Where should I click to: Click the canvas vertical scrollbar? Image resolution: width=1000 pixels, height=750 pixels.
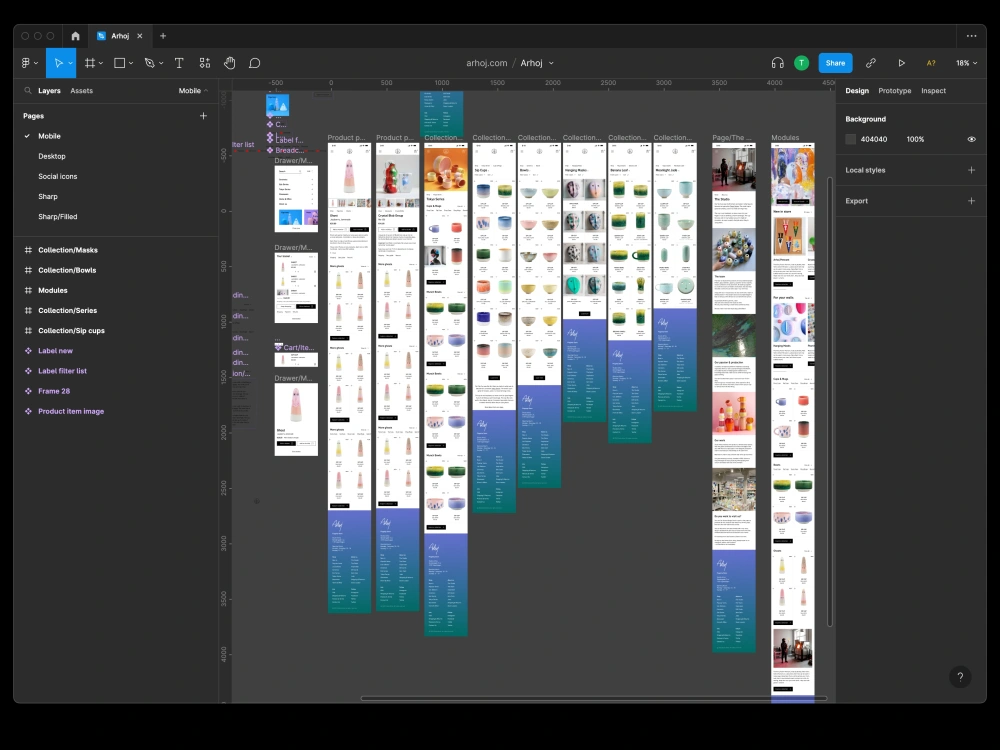(830, 402)
